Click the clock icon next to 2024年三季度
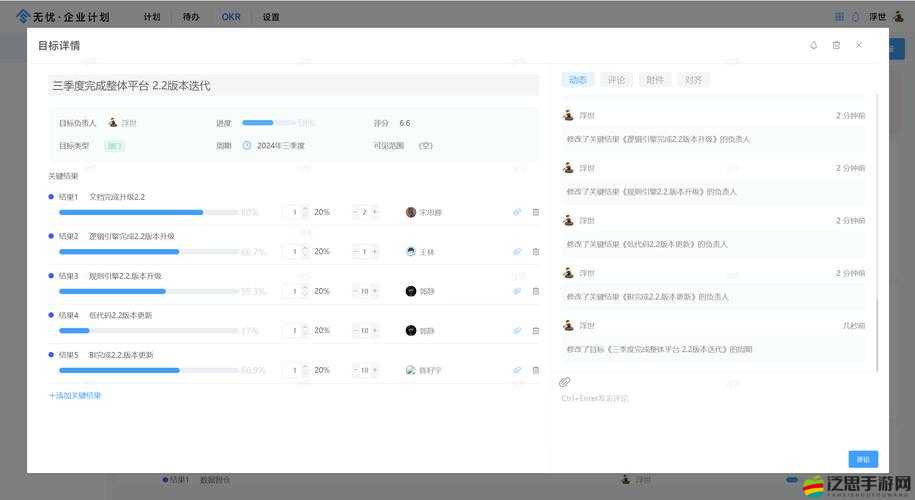The image size is (915, 500). coord(247,145)
